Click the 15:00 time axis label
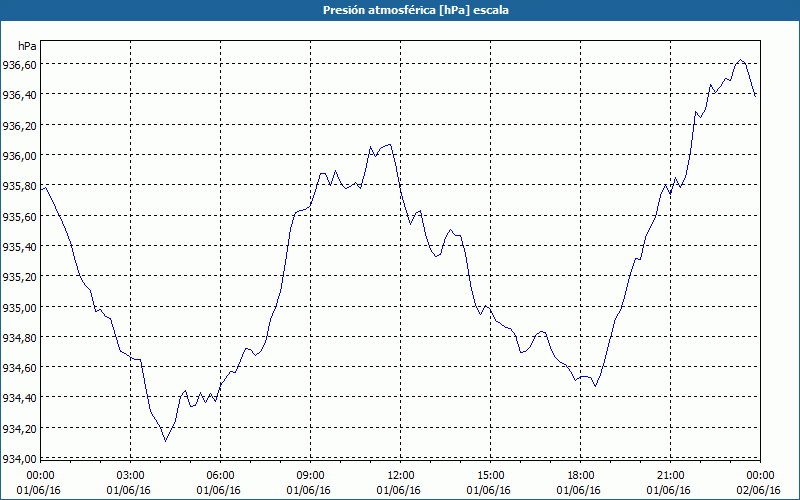 point(490,476)
